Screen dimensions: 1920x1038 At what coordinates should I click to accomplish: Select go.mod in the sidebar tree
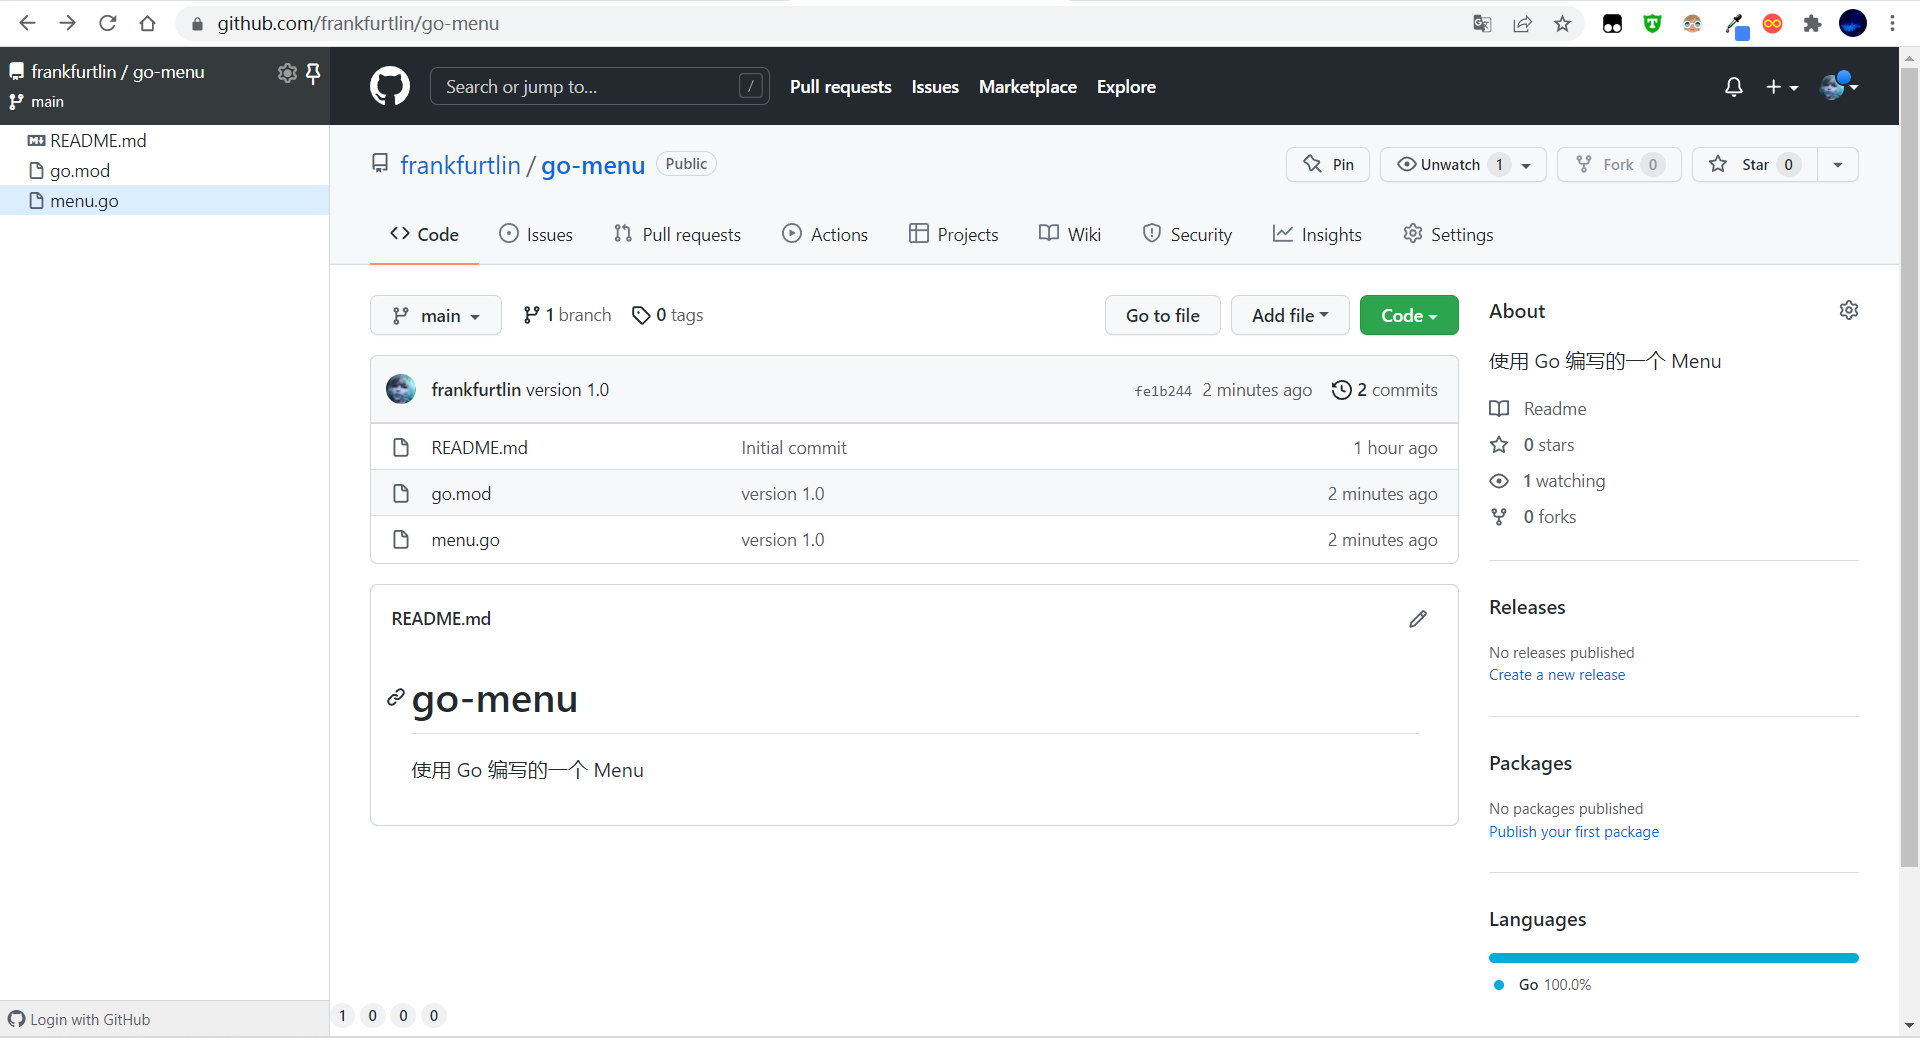pyautogui.click(x=164, y=171)
